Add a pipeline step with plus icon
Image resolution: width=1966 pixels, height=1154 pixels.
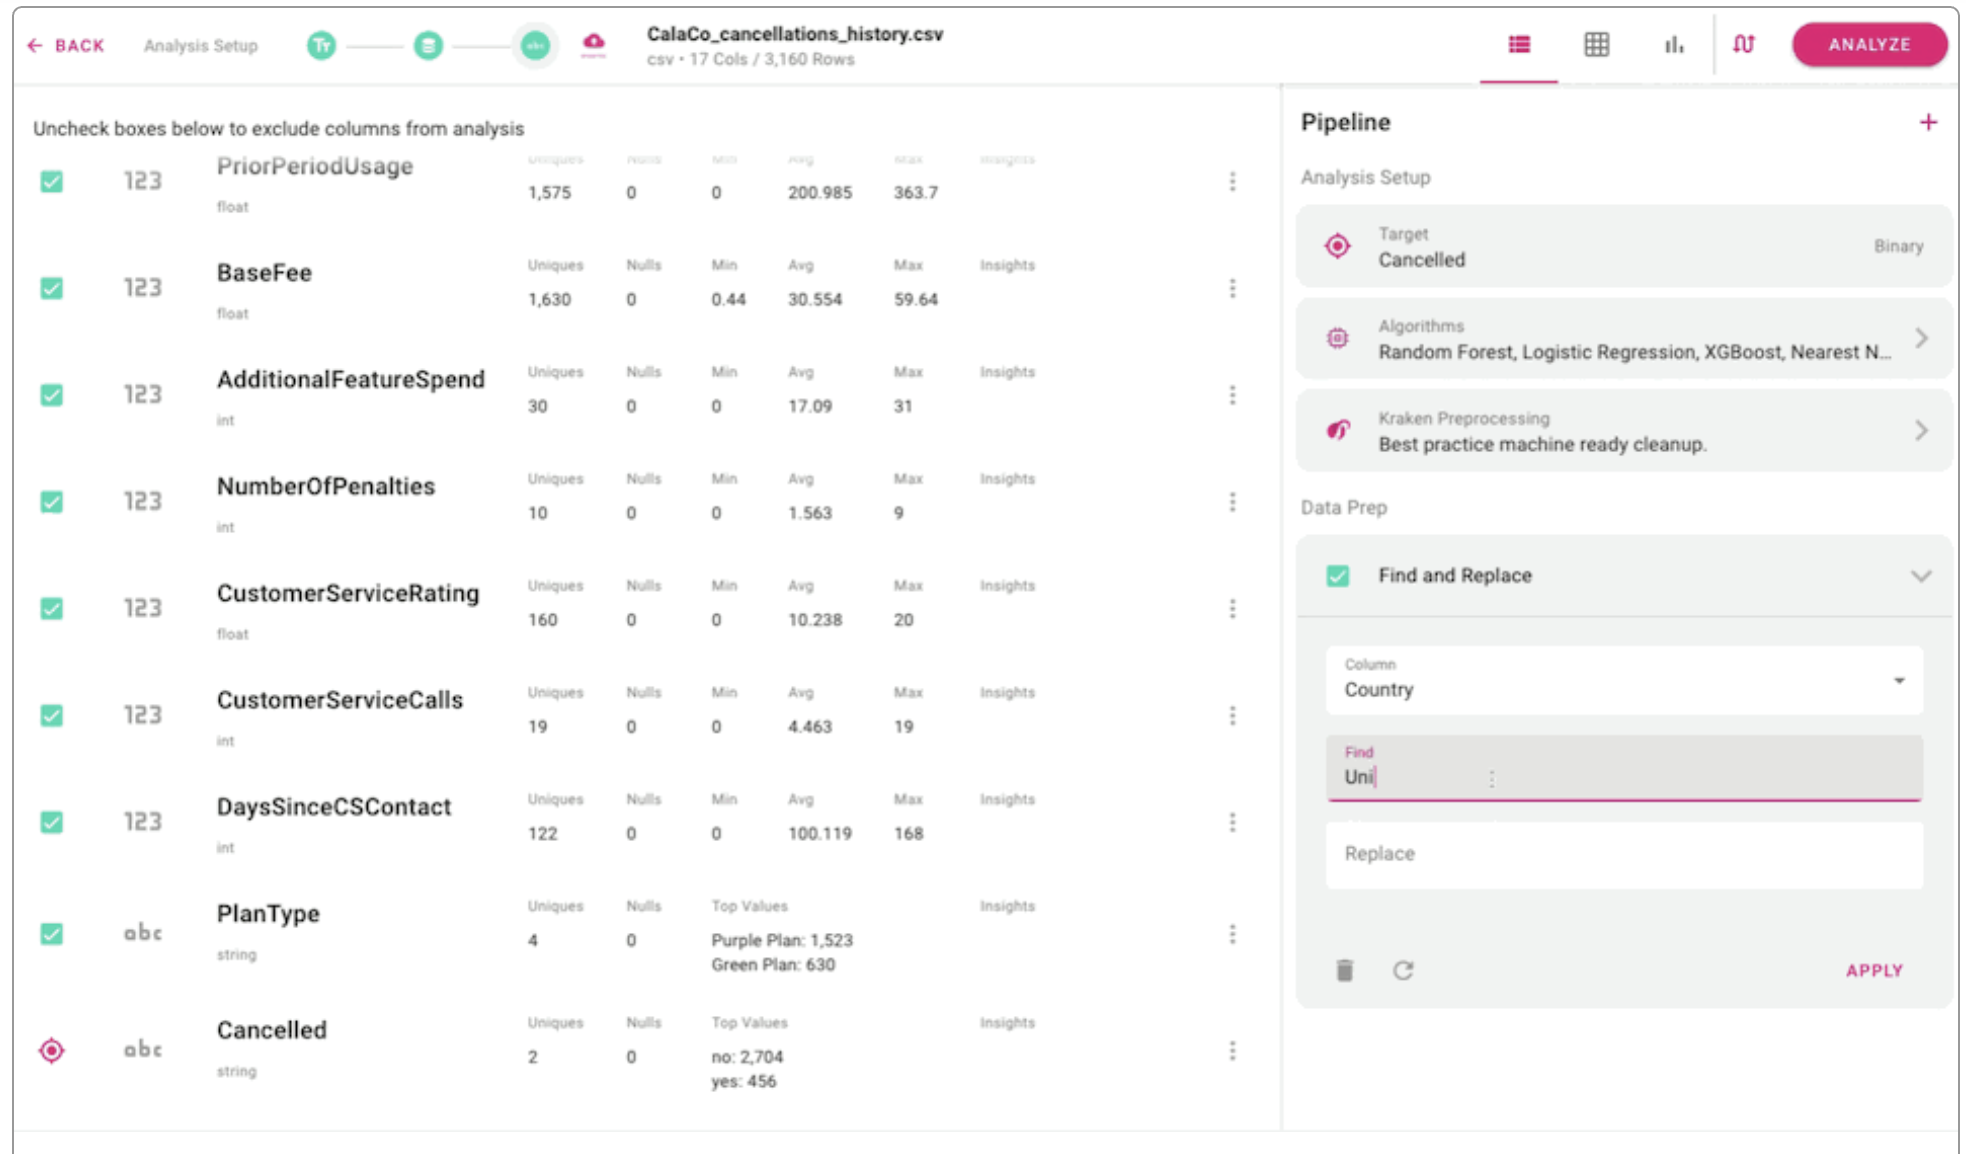(x=1928, y=122)
